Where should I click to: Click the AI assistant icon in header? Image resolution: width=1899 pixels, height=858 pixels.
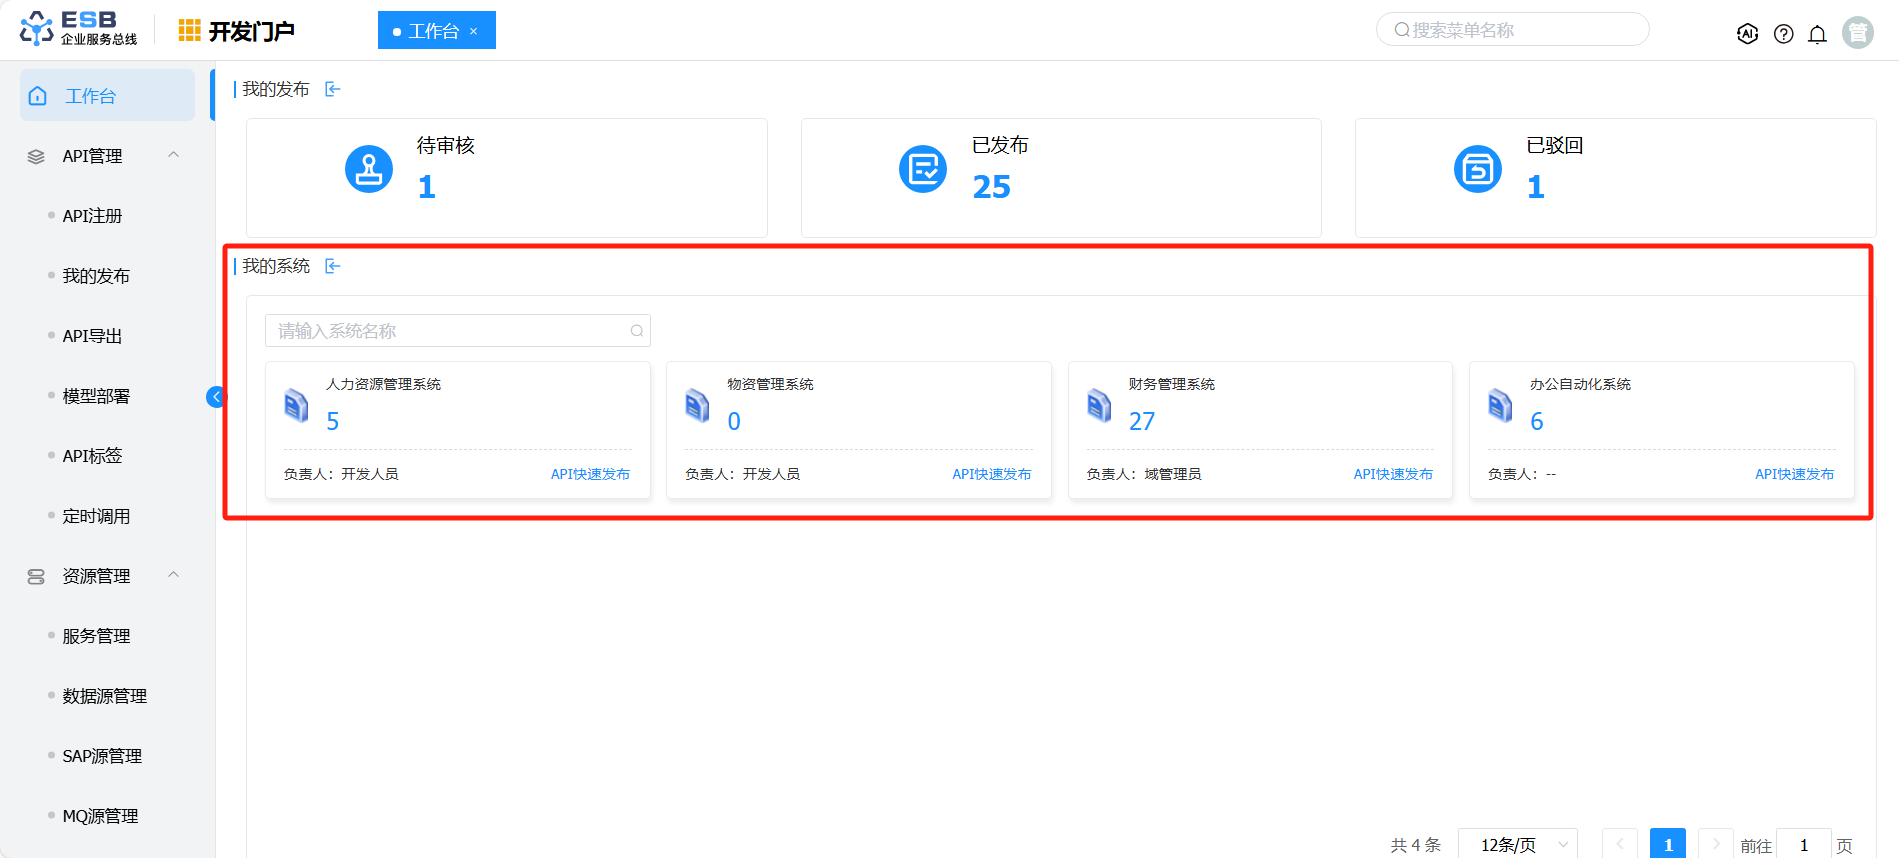pyautogui.click(x=1747, y=34)
